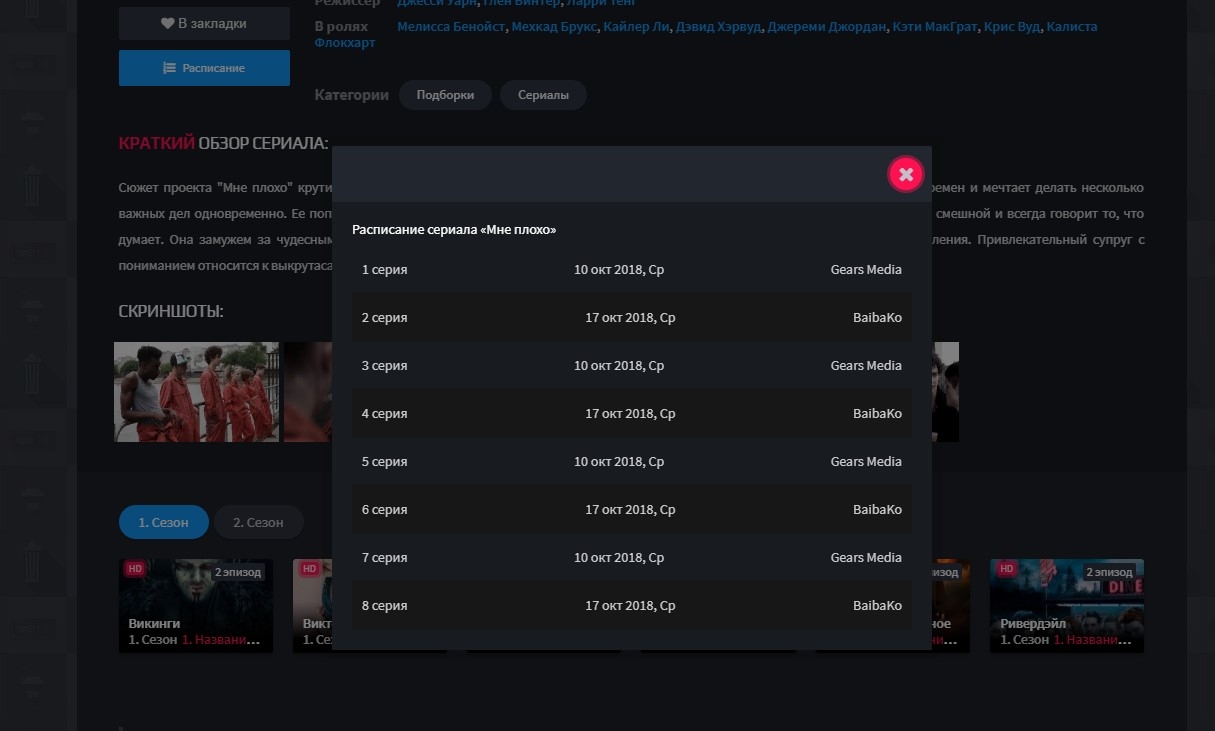1215x731 pixels.
Task: Open the Сериалы category tag
Action: pyautogui.click(x=543, y=95)
